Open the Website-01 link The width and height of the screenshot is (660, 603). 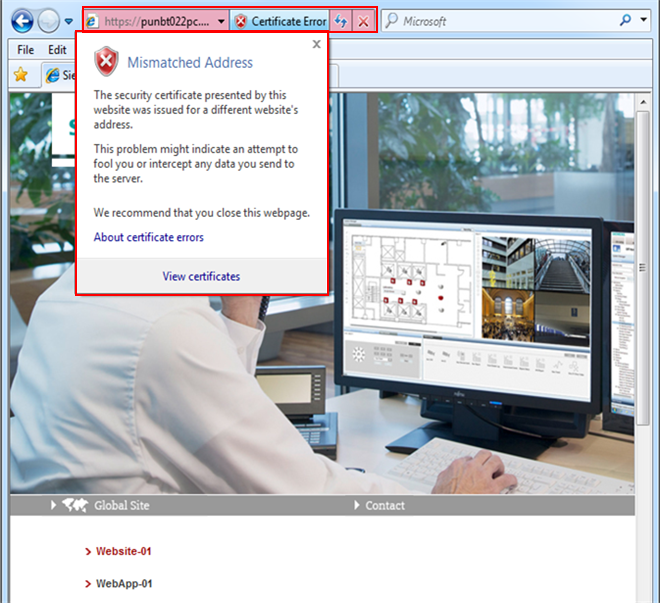(123, 551)
